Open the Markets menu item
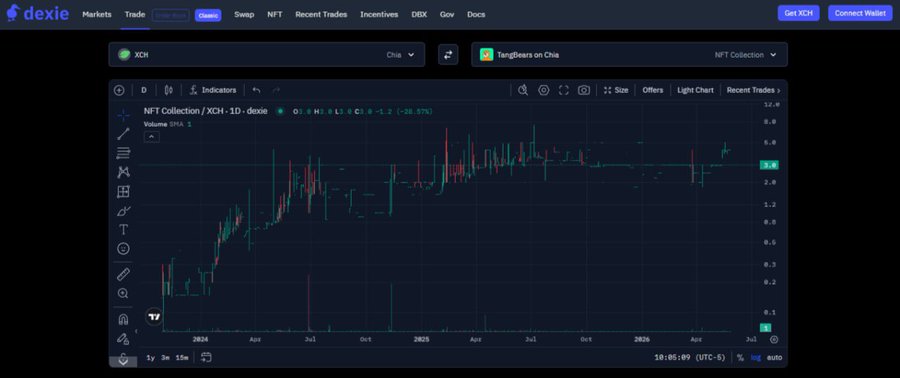 [x=97, y=14]
